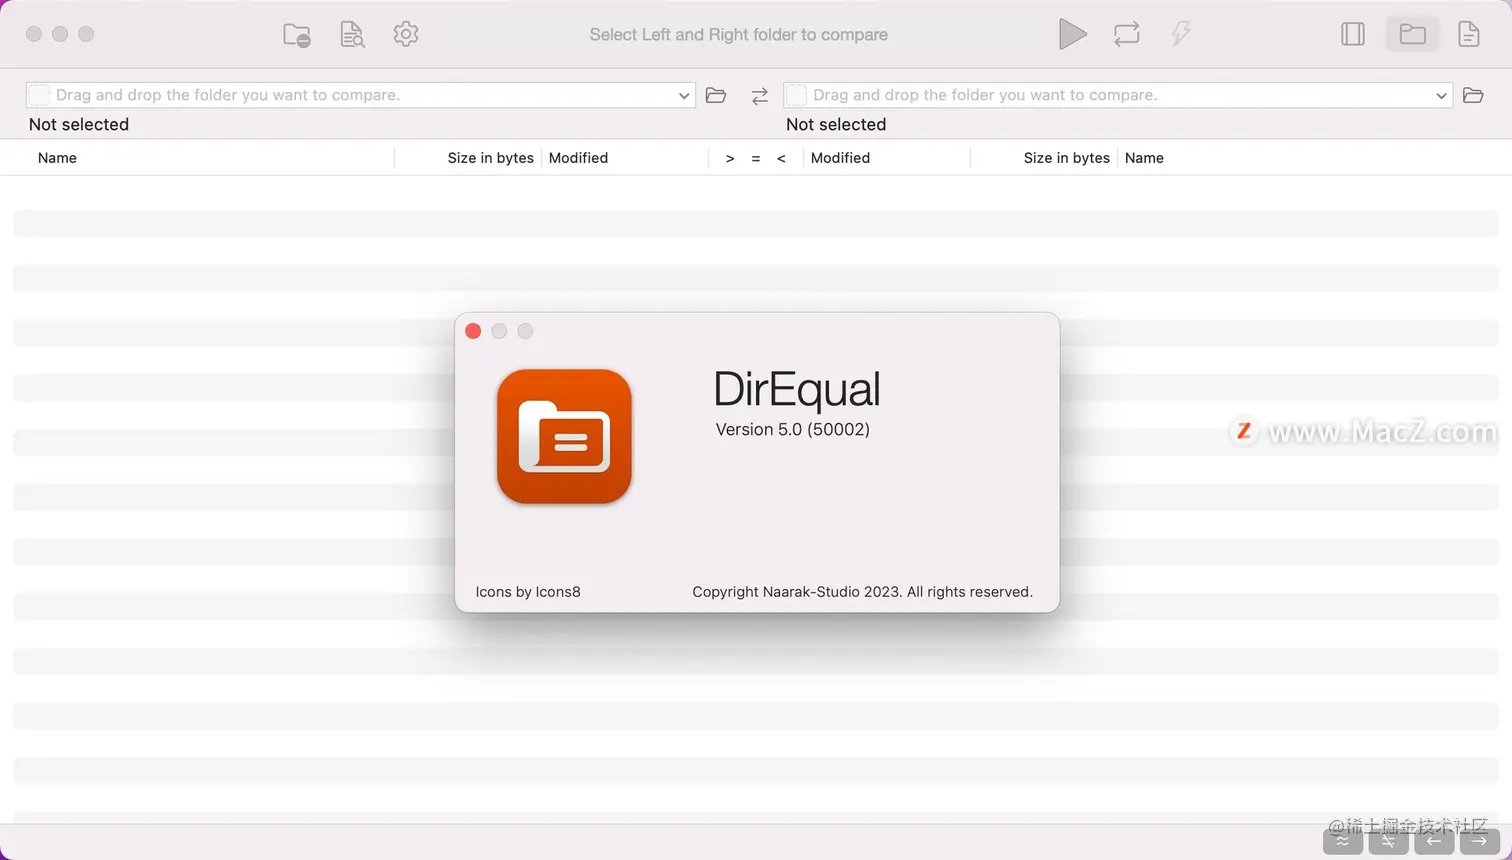This screenshot has height=860, width=1512.
Task: Click the less-than column header
Action: [x=781, y=158]
